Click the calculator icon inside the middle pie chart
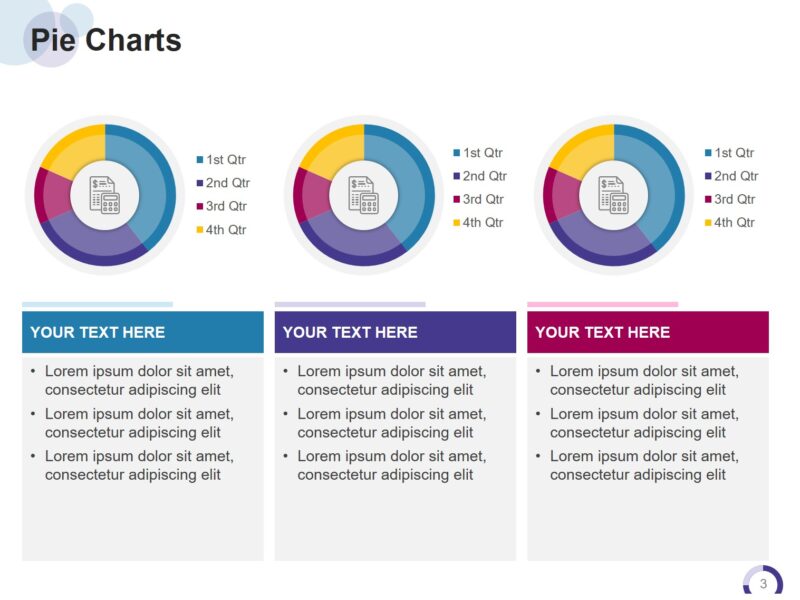This screenshot has width=800, height=600. coord(363,194)
